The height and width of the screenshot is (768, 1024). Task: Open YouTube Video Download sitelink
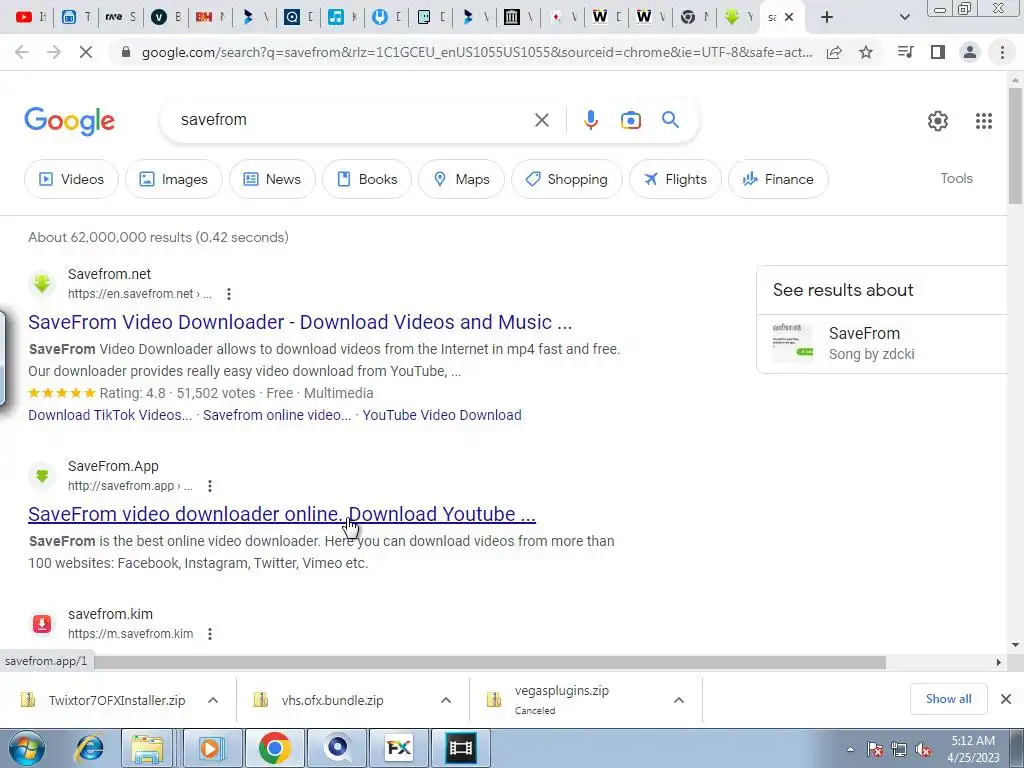442,415
